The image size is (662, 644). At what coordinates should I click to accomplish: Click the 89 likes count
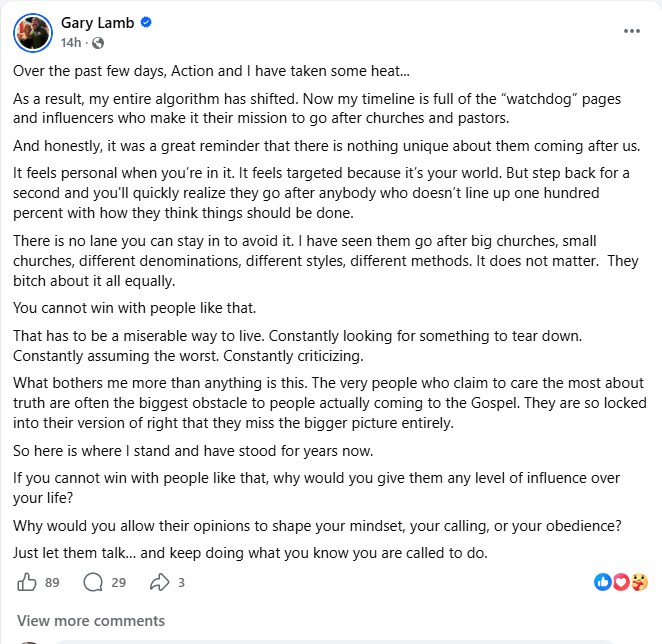click(52, 582)
